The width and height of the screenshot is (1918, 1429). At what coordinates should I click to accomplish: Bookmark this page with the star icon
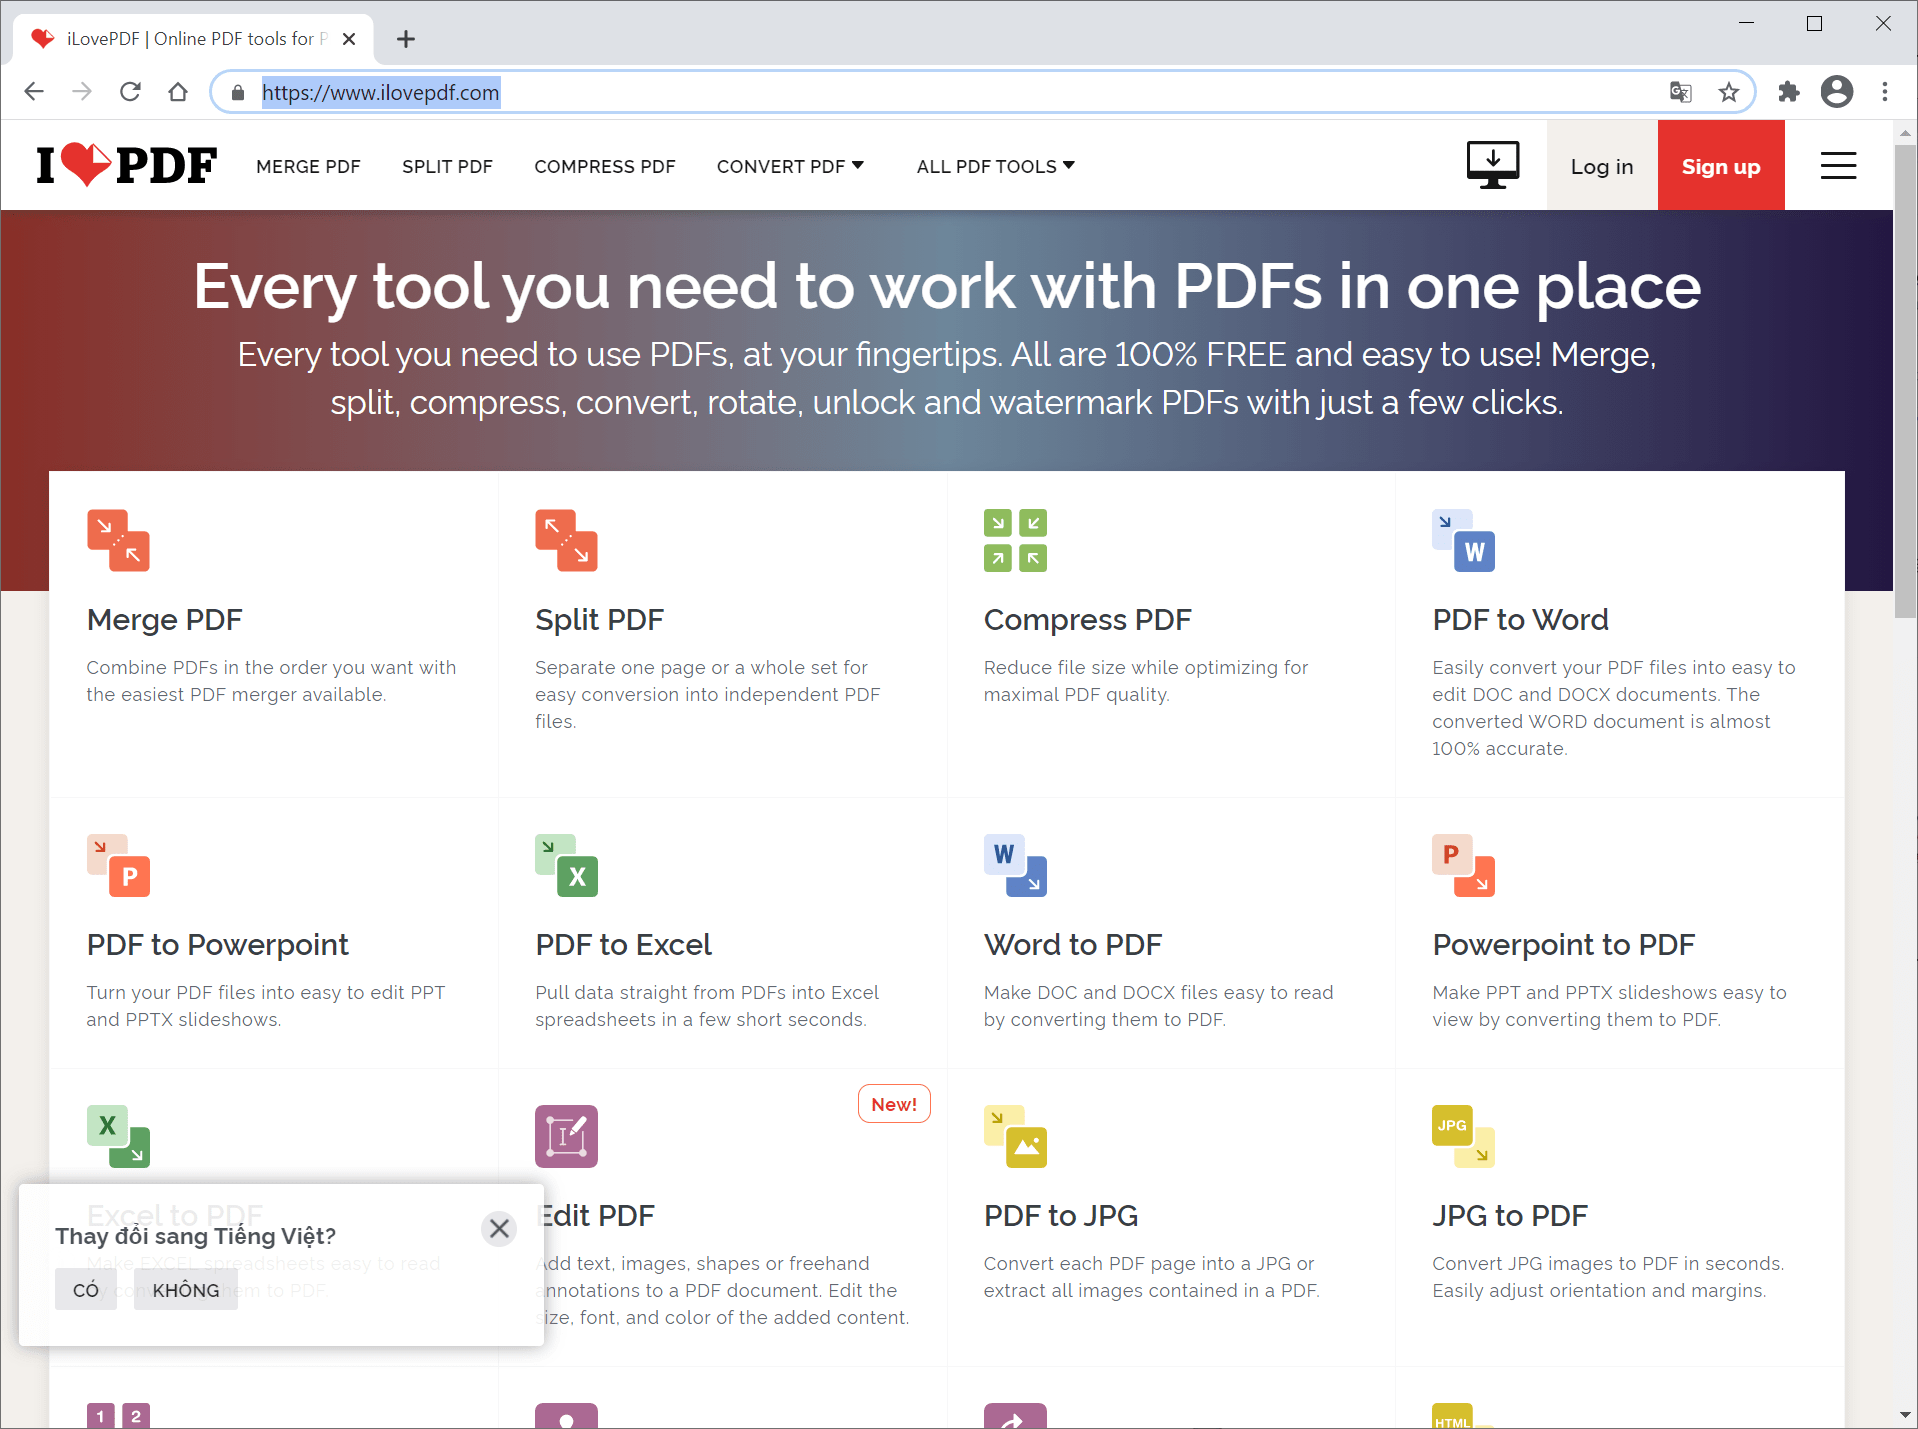1728,92
